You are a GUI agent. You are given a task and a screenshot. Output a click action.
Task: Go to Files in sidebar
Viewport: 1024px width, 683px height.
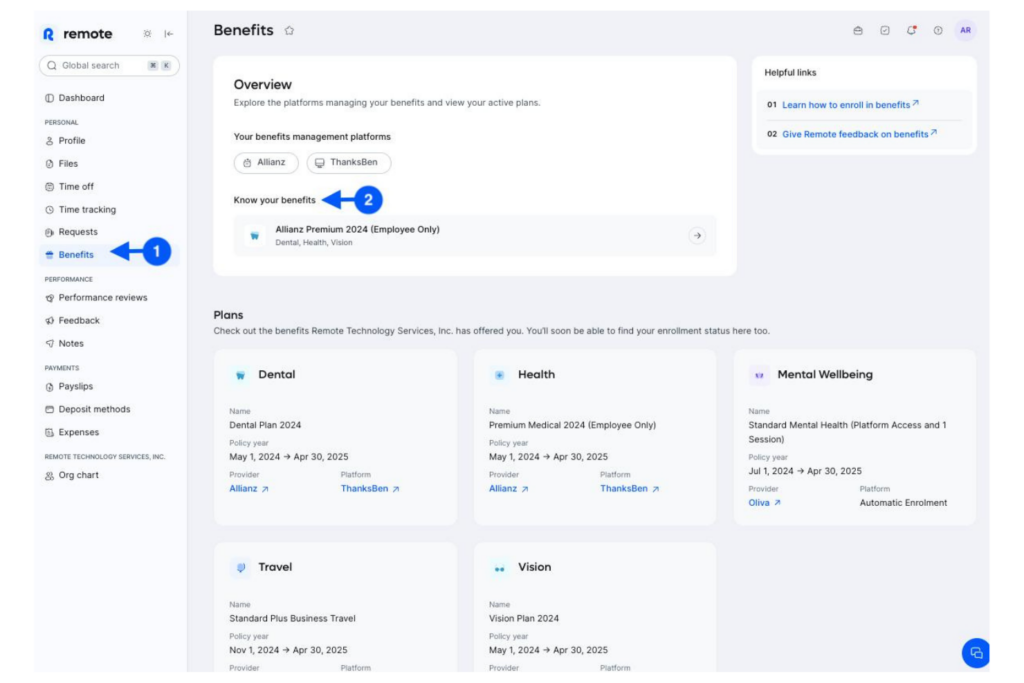68,163
